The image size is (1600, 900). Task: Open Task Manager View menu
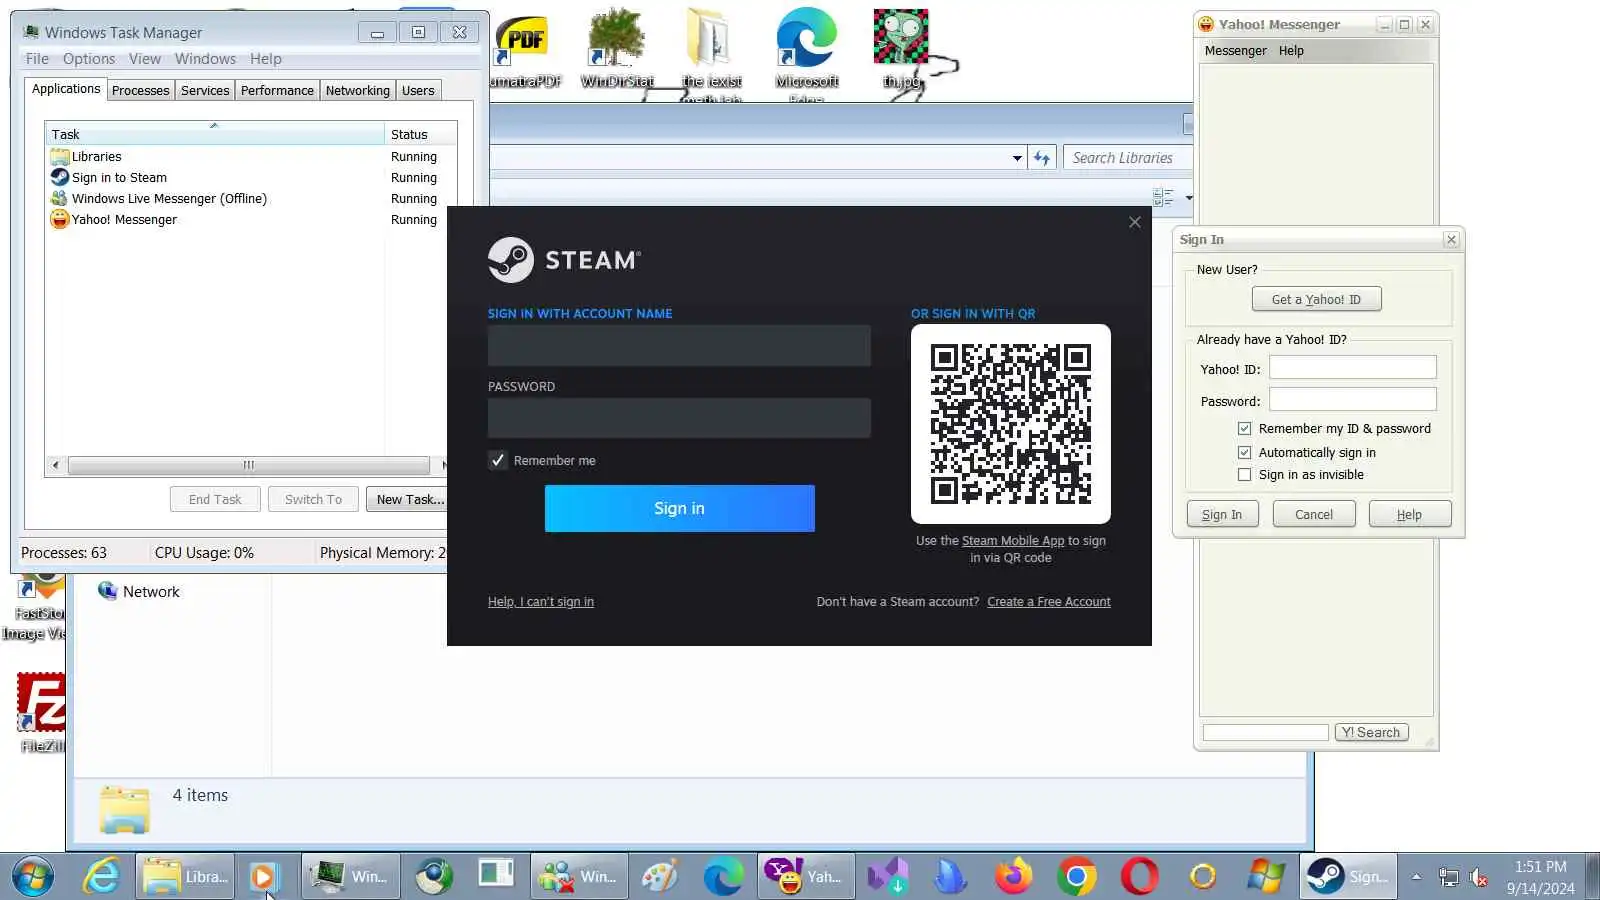(145, 59)
